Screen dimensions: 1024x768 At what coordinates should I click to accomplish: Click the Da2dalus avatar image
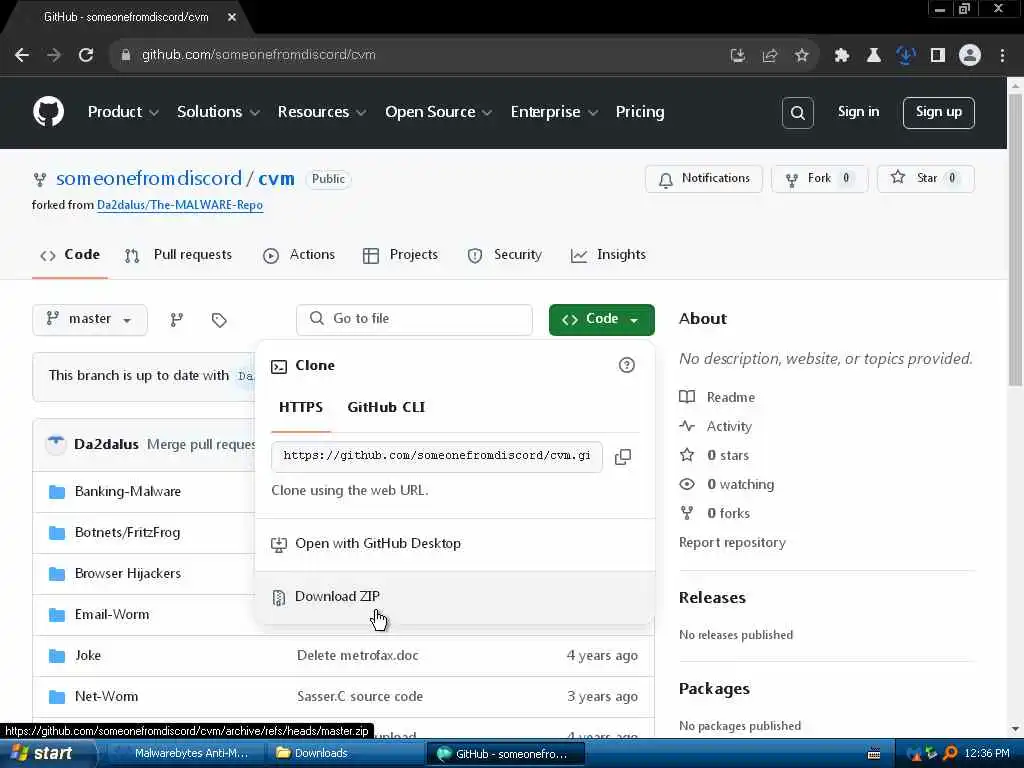56,444
